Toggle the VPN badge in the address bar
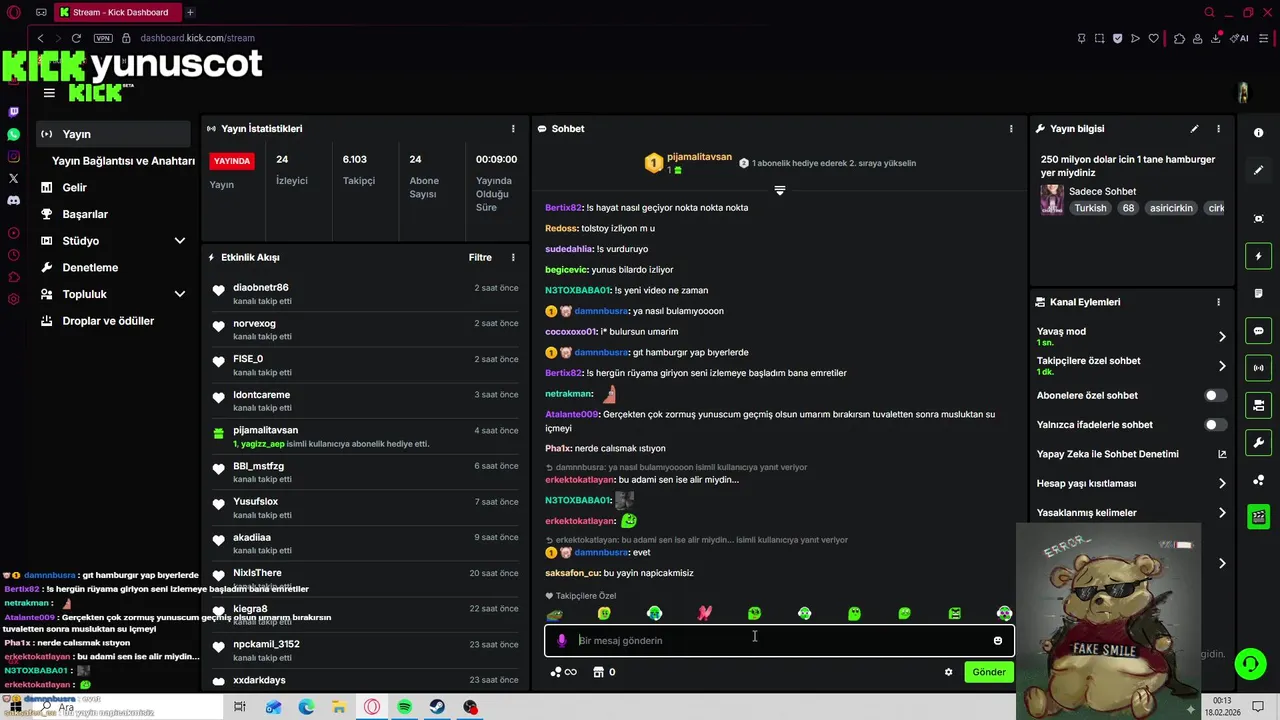Image resolution: width=1280 pixels, height=720 pixels. [103, 38]
